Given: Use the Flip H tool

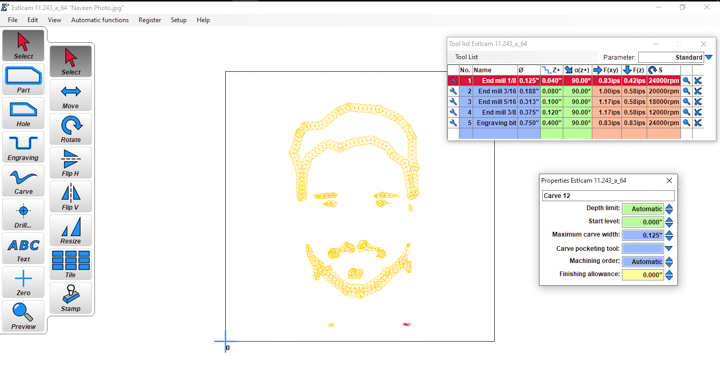Looking at the screenshot, I should [71, 163].
